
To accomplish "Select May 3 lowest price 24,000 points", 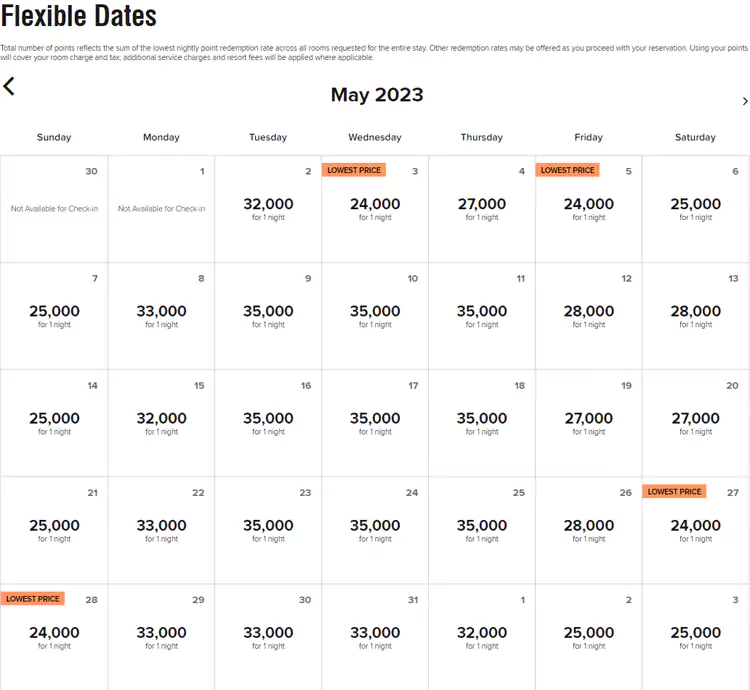I will point(375,208).
